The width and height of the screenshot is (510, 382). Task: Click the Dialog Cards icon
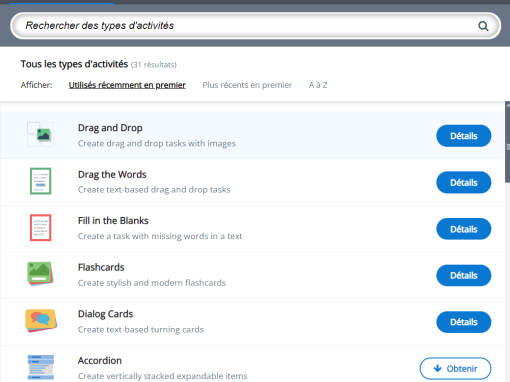click(x=41, y=321)
